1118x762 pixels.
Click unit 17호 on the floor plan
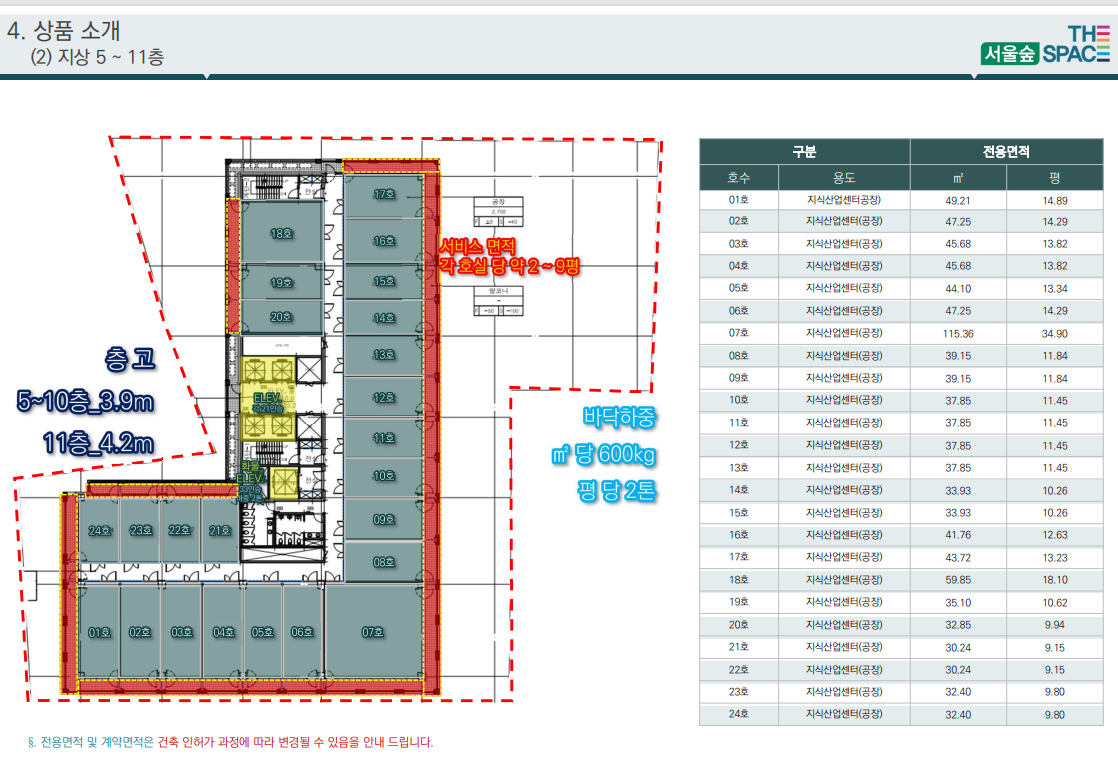[x=384, y=194]
